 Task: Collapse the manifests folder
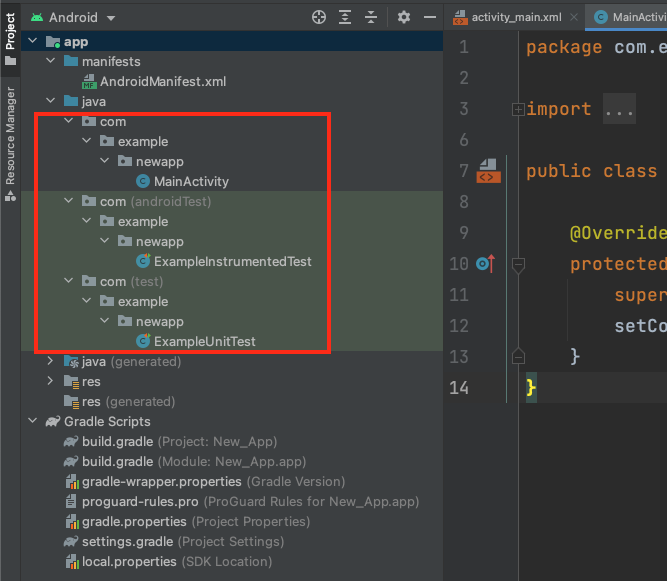51,61
